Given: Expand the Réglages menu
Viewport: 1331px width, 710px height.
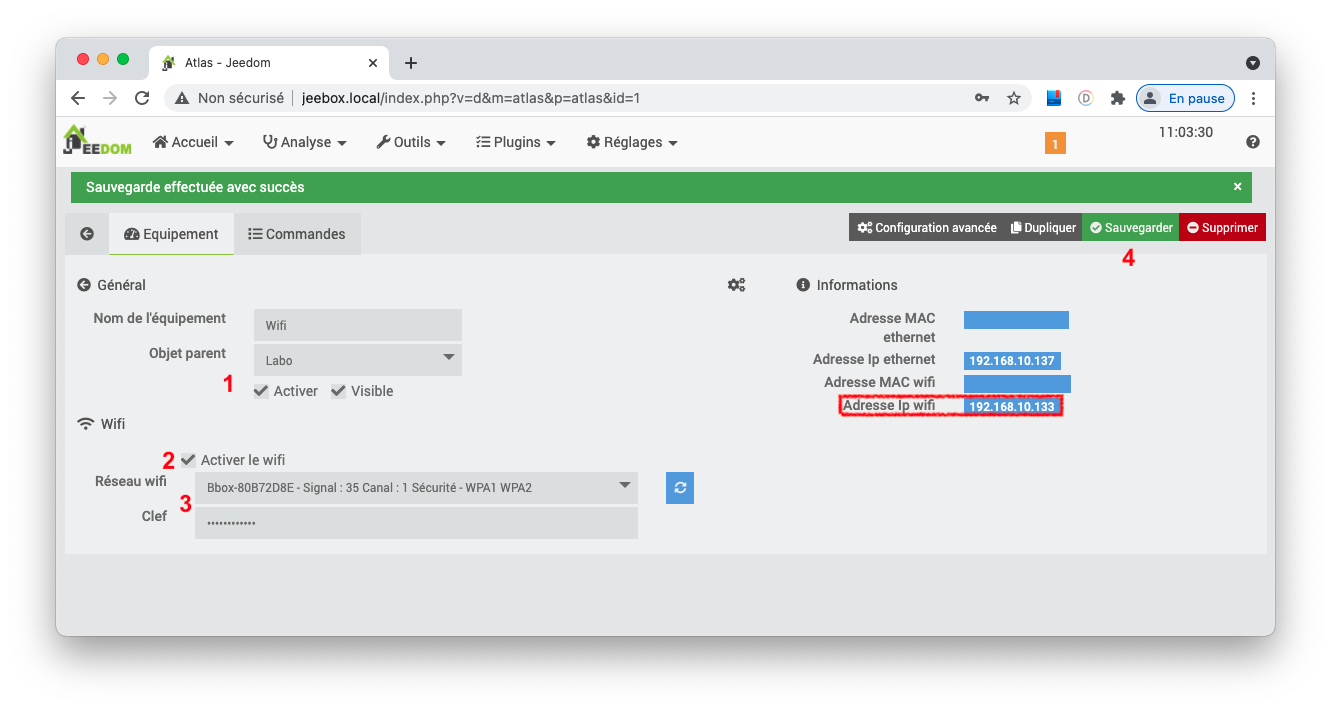Looking at the screenshot, I should [631, 142].
